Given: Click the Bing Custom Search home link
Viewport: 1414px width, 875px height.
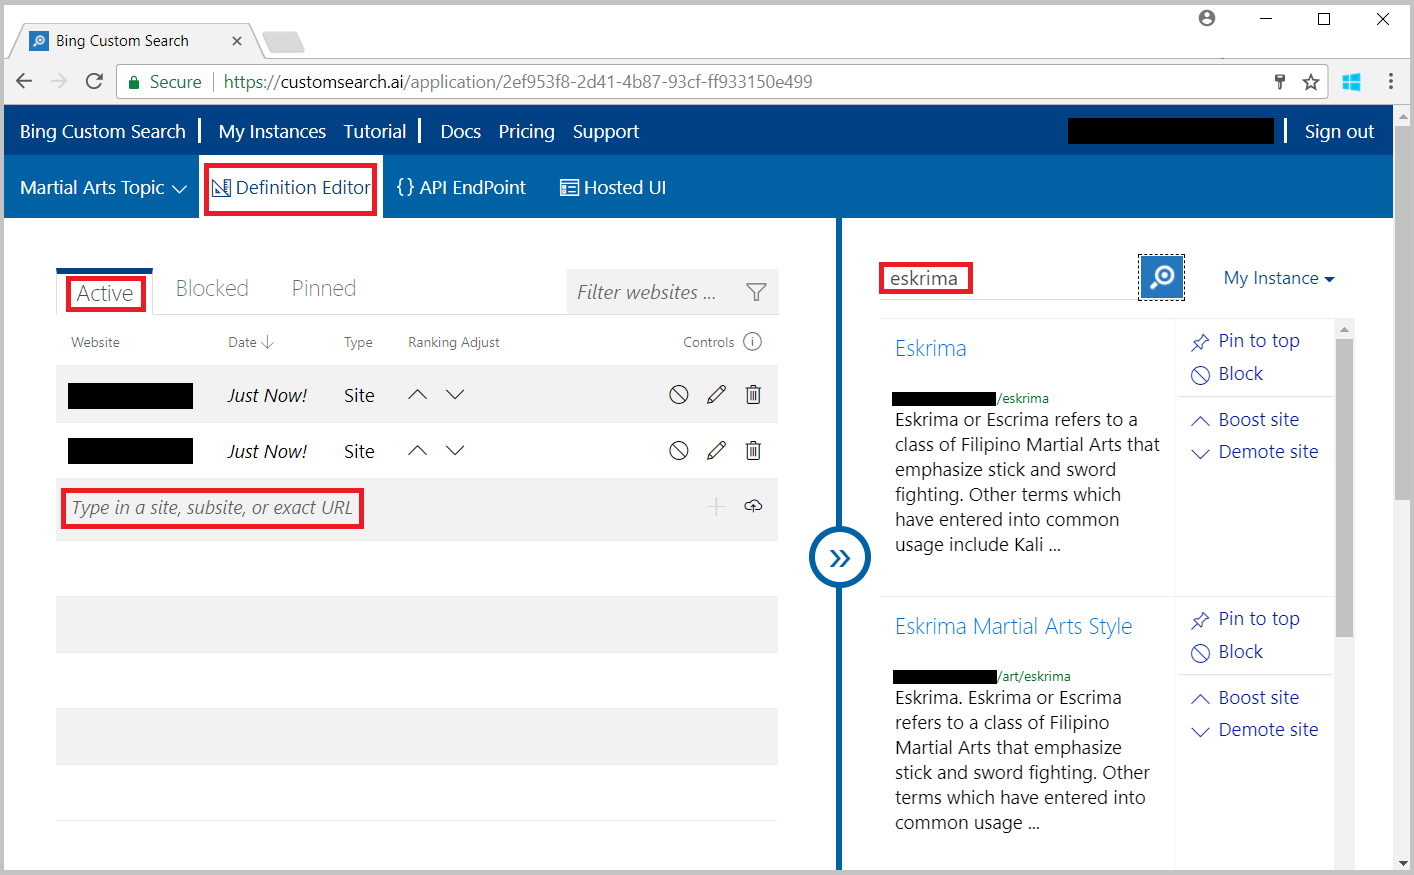Looking at the screenshot, I should coord(103,132).
